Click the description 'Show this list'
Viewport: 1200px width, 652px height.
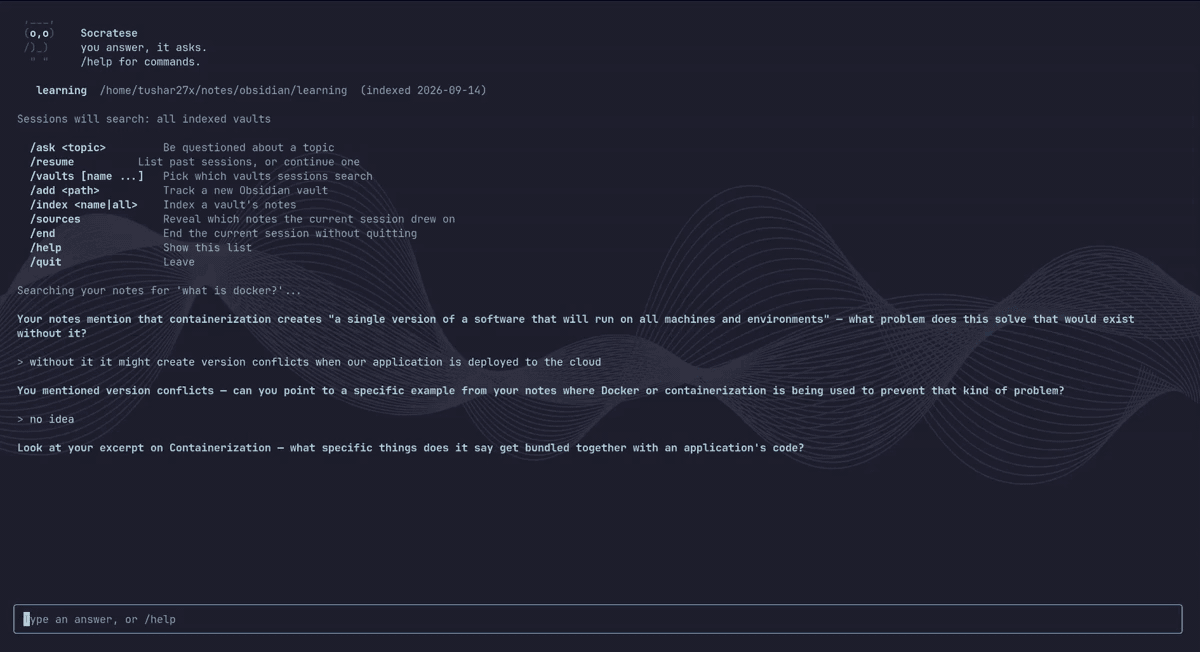pyautogui.click(x=208, y=247)
